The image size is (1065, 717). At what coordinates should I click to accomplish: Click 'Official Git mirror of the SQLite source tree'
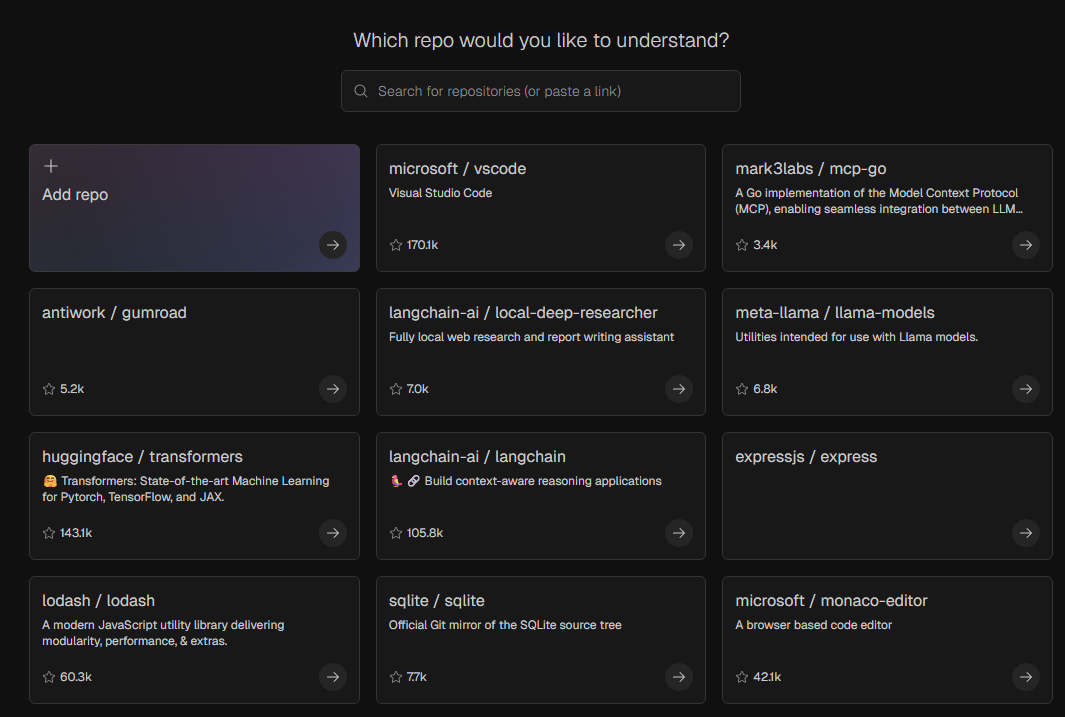click(x=505, y=625)
